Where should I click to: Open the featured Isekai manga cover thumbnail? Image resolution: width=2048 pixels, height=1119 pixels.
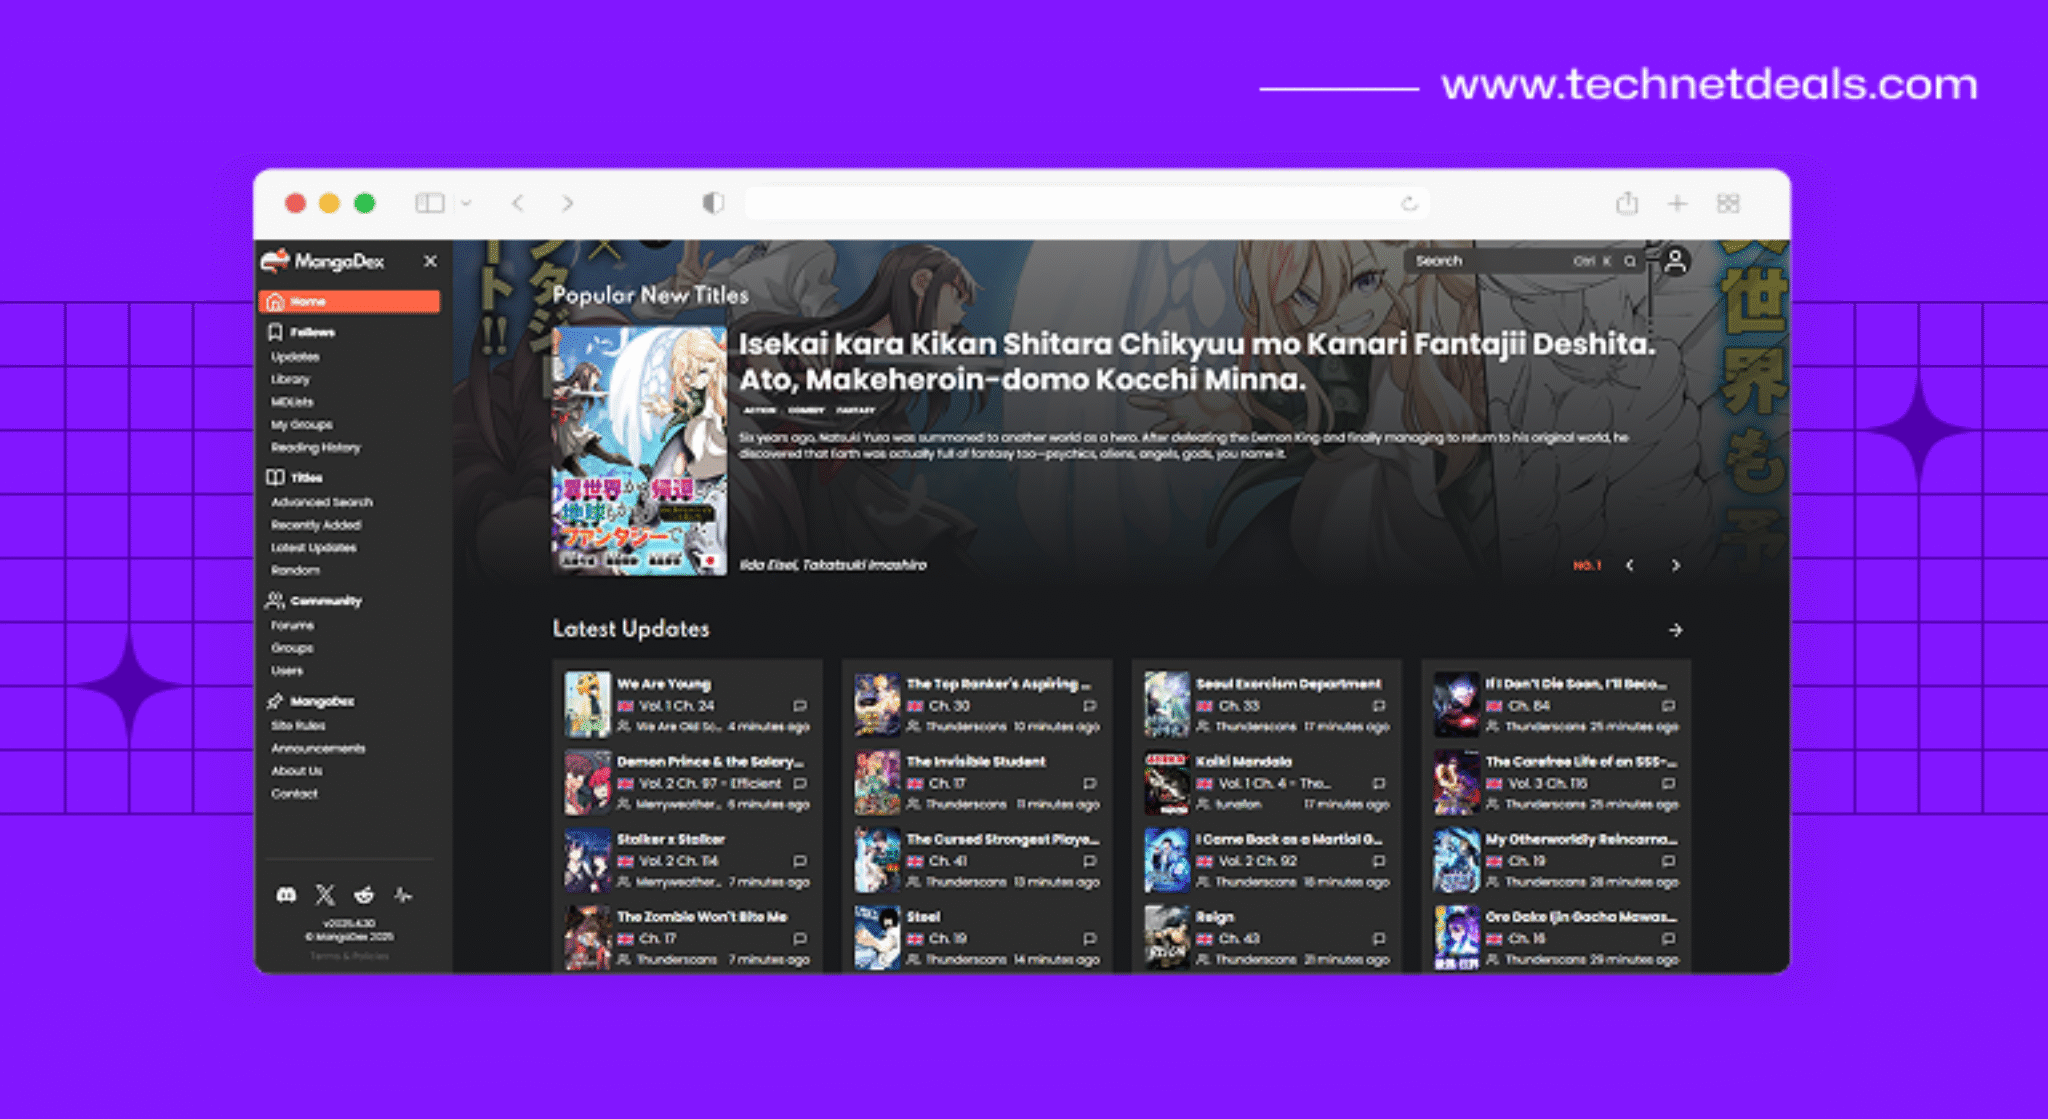639,450
